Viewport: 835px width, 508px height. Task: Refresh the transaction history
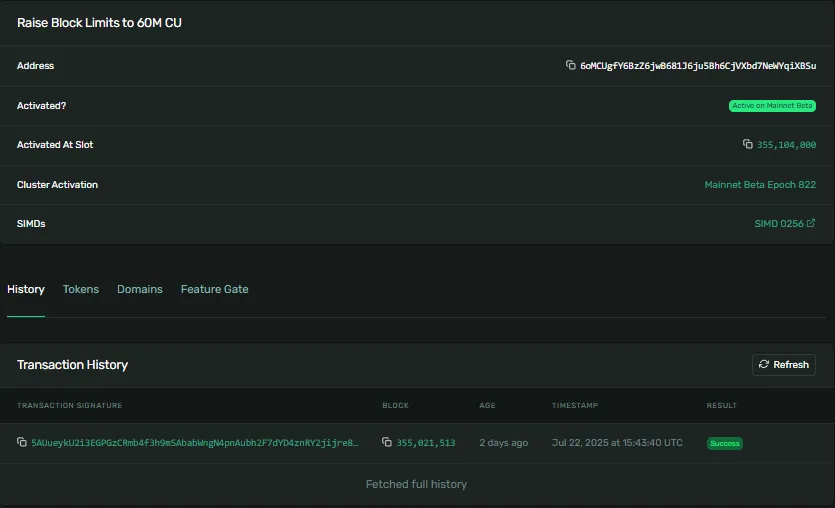click(783, 365)
